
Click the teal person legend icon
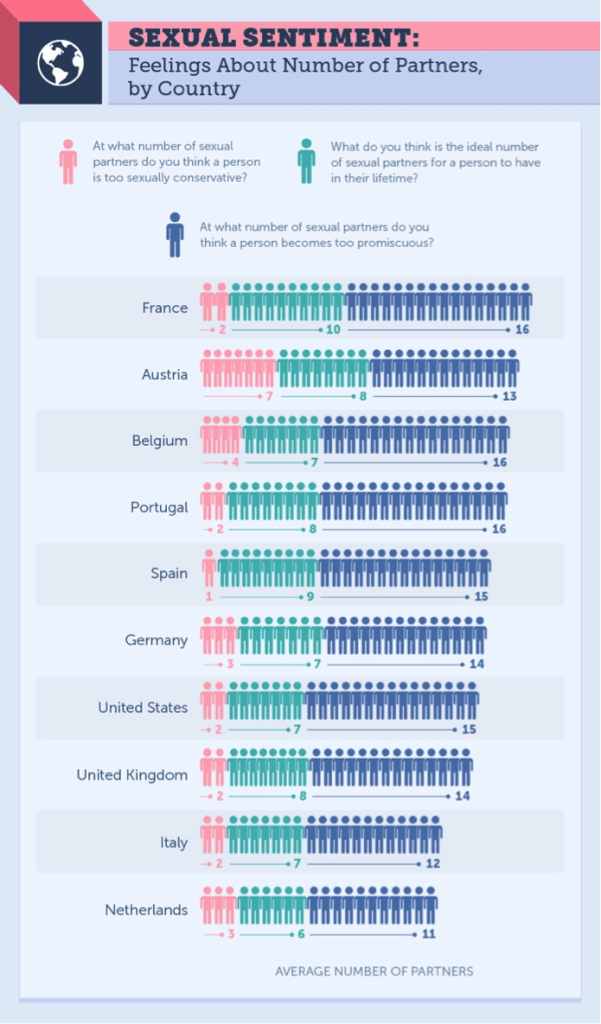click(x=306, y=161)
